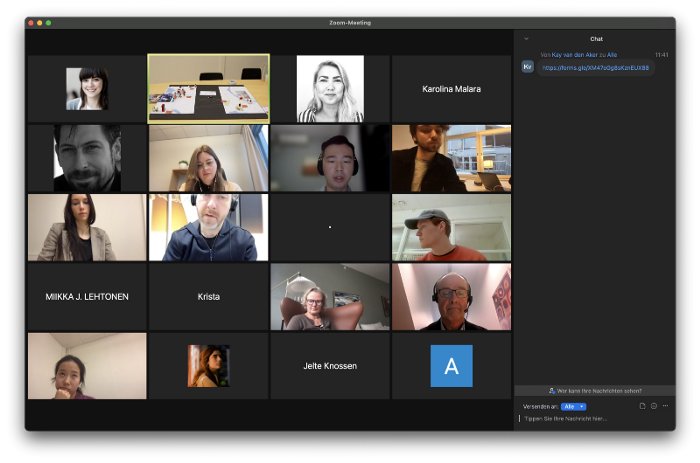Image resolution: width=700 pixels, height=463 pixels.
Task: Click sender name Kay van den Aker
Action: pos(571,55)
